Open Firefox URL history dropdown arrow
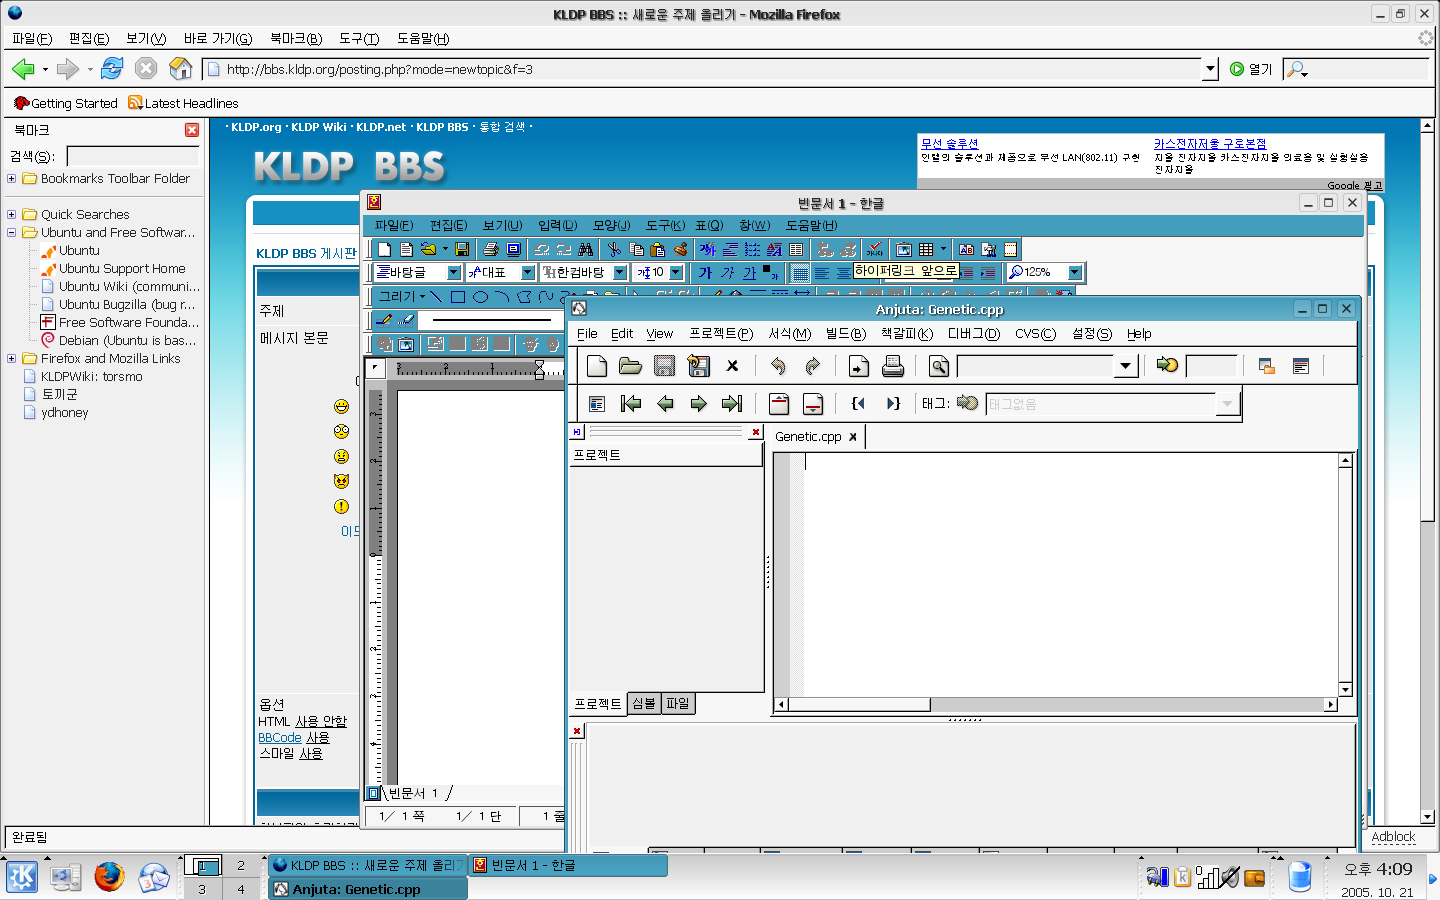 [1210, 69]
